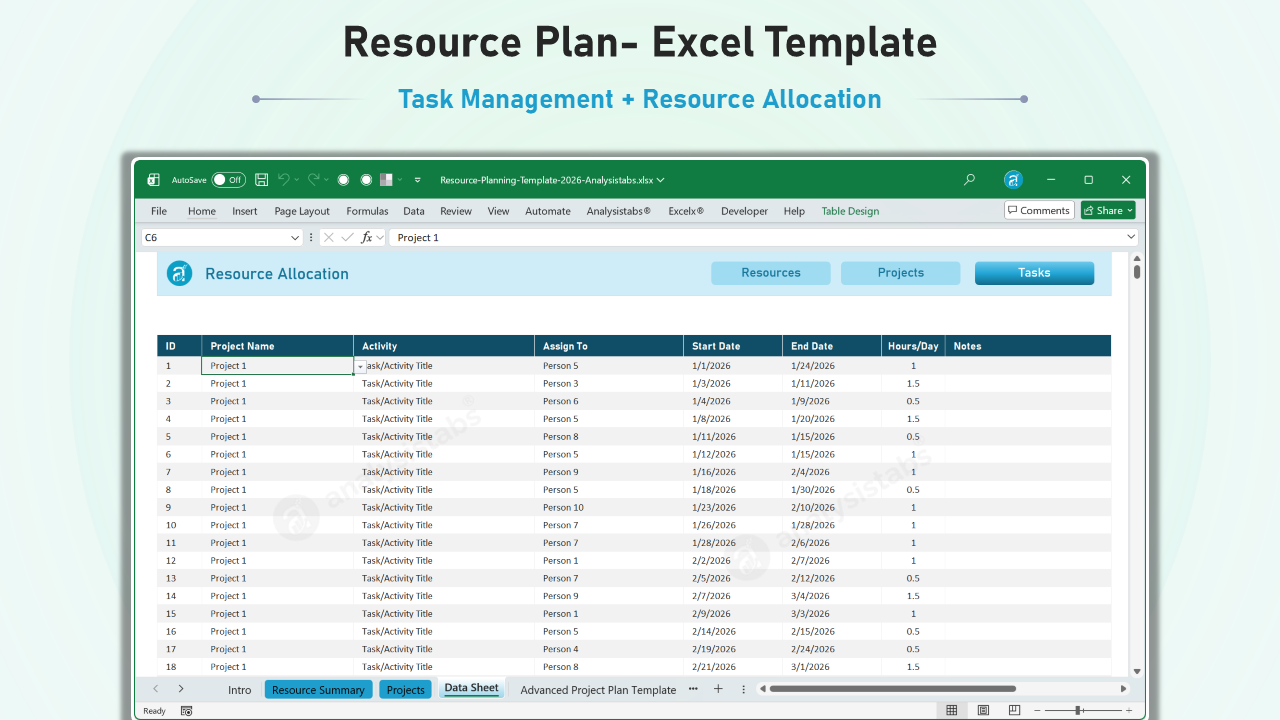Click the macro recording icon in the status bar
The width and height of the screenshot is (1280, 720).
coord(186,710)
